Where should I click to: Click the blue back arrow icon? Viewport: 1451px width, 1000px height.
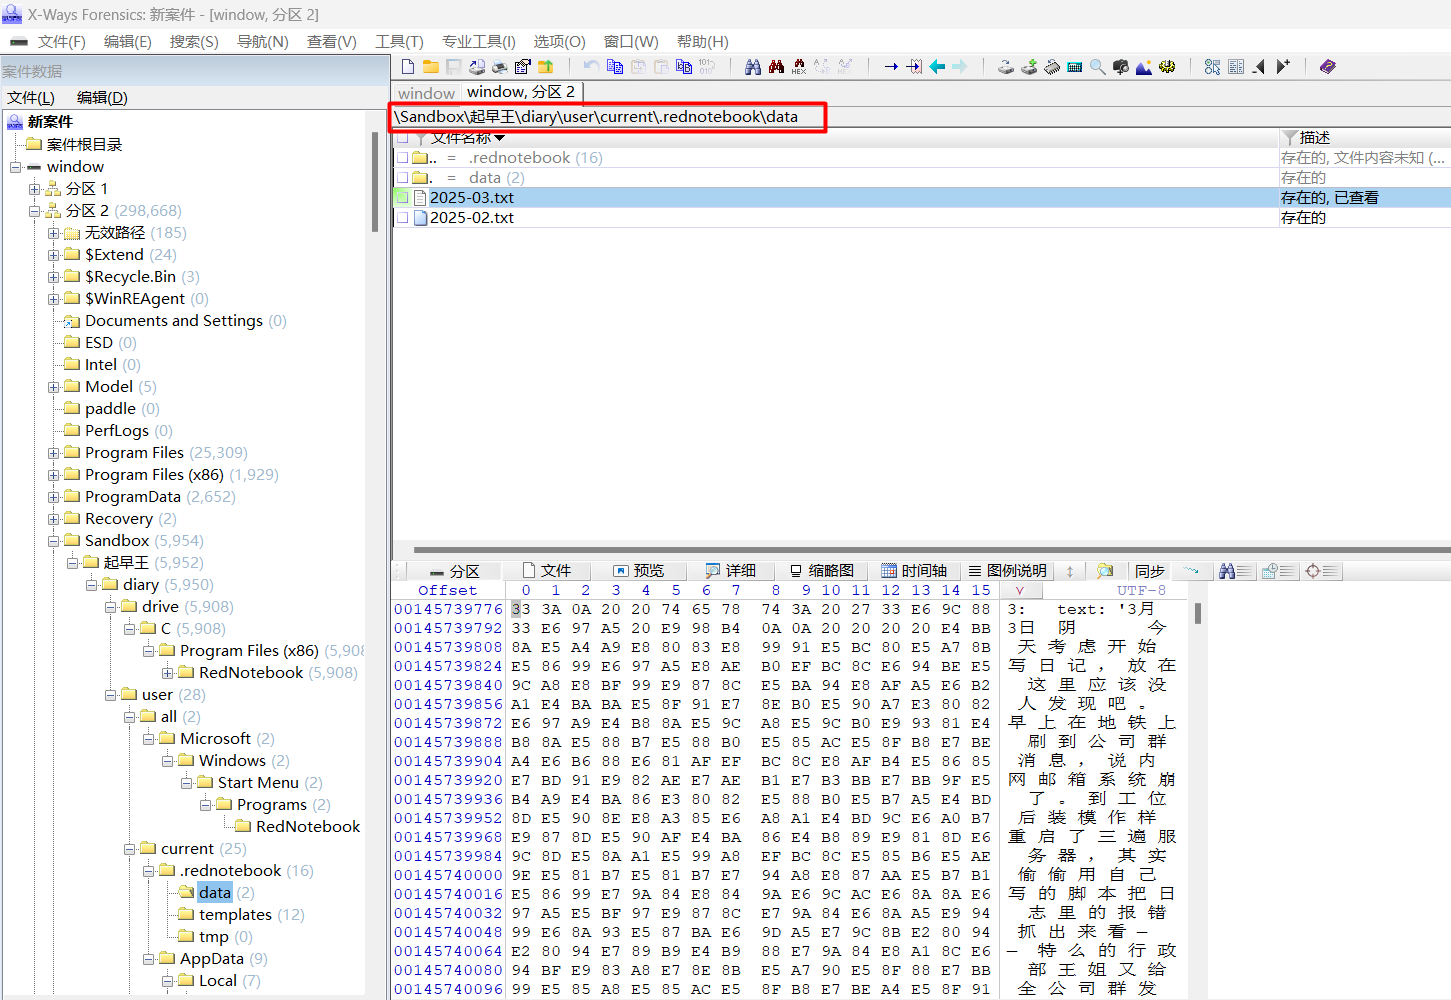tap(937, 67)
